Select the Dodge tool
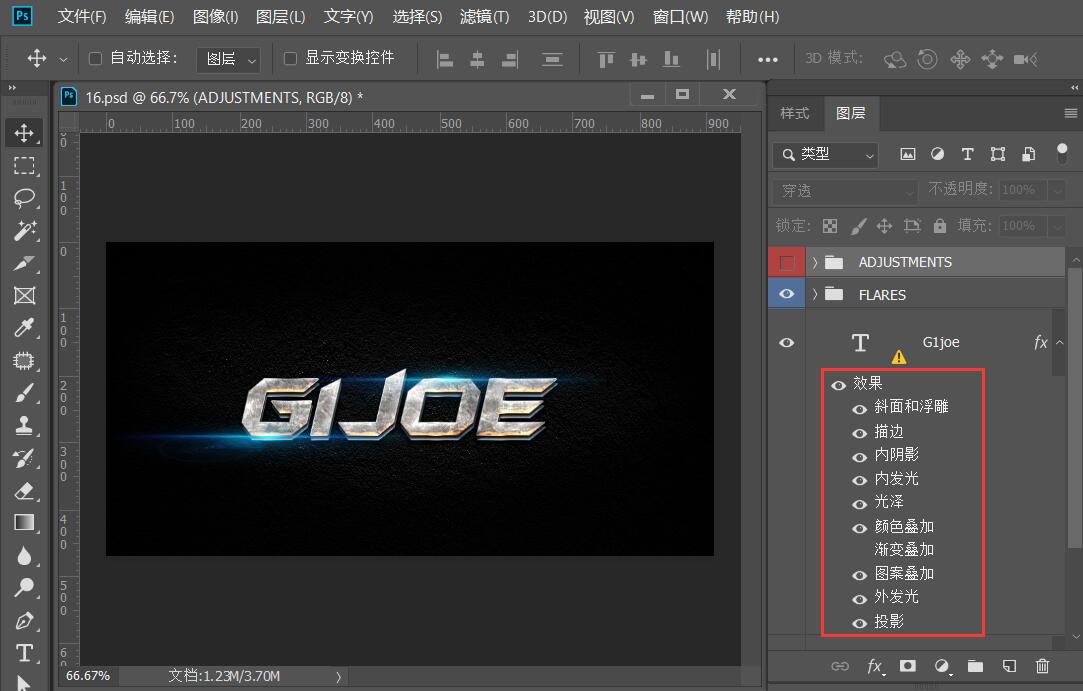This screenshot has height=691, width=1083. (x=24, y=588)
